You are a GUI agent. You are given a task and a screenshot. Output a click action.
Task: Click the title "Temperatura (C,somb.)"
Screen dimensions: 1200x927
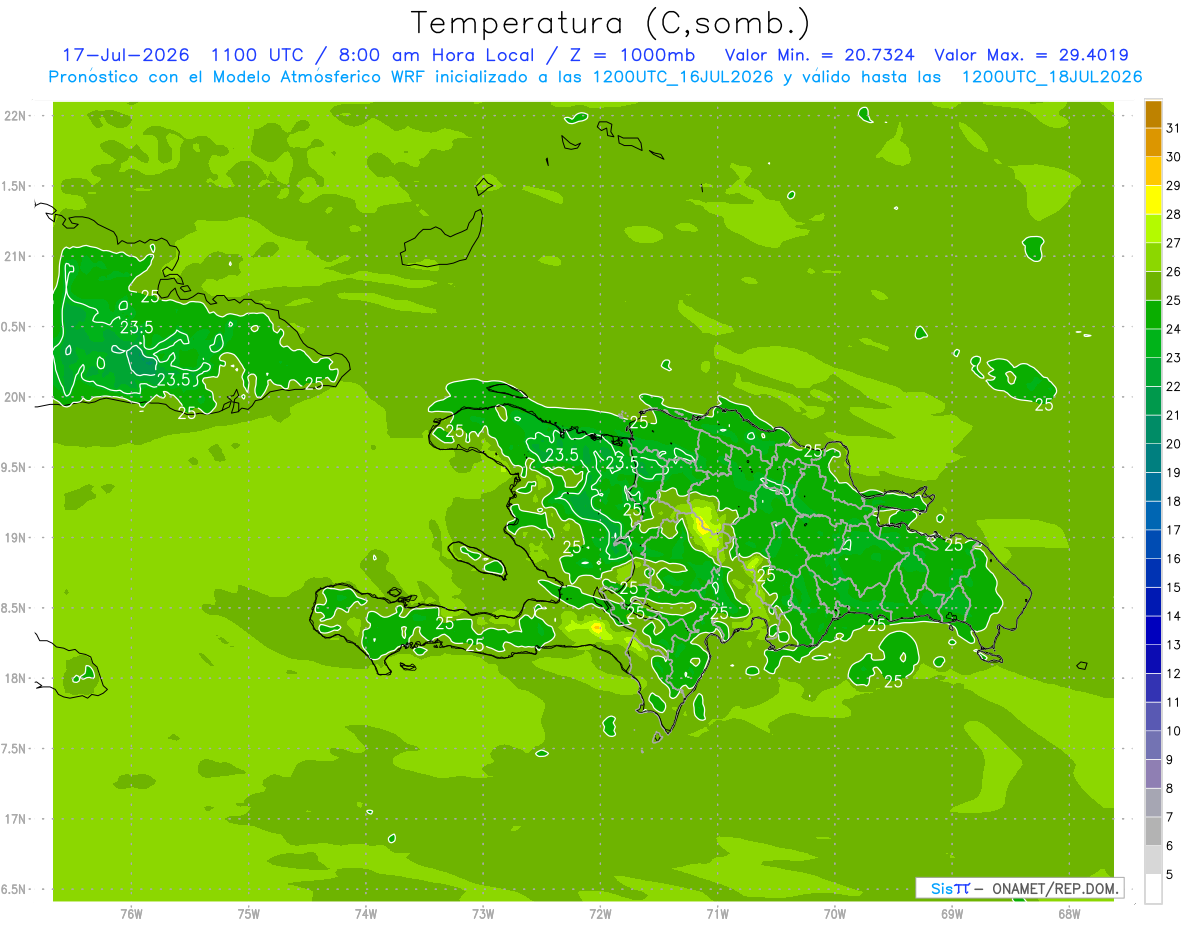pos(610,23)
